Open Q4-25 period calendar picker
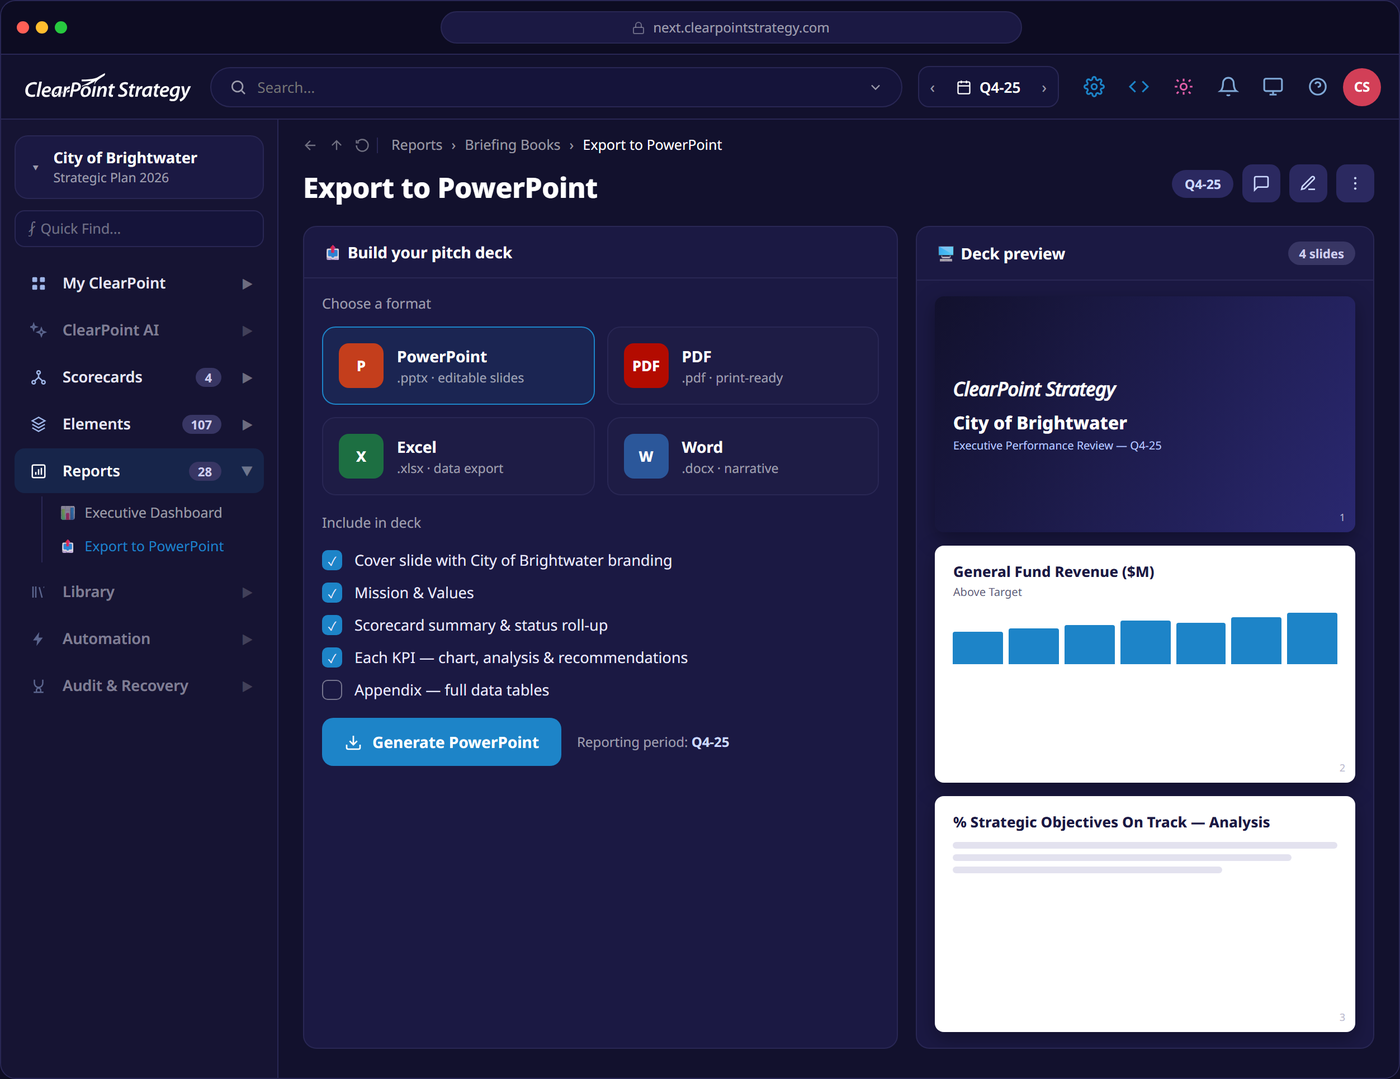This screenshot has height=1079, width=1400. click(988, 88)
